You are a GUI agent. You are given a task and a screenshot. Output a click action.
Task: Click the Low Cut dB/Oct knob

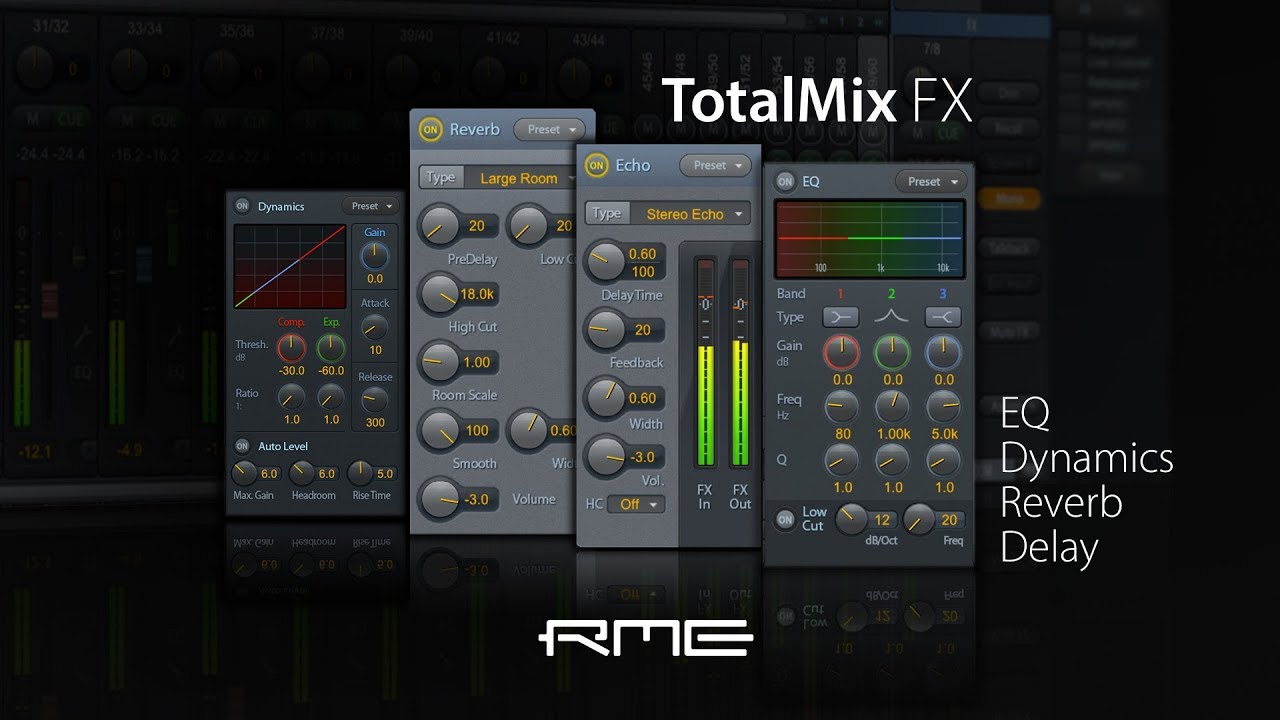click(x=851, y=518)
